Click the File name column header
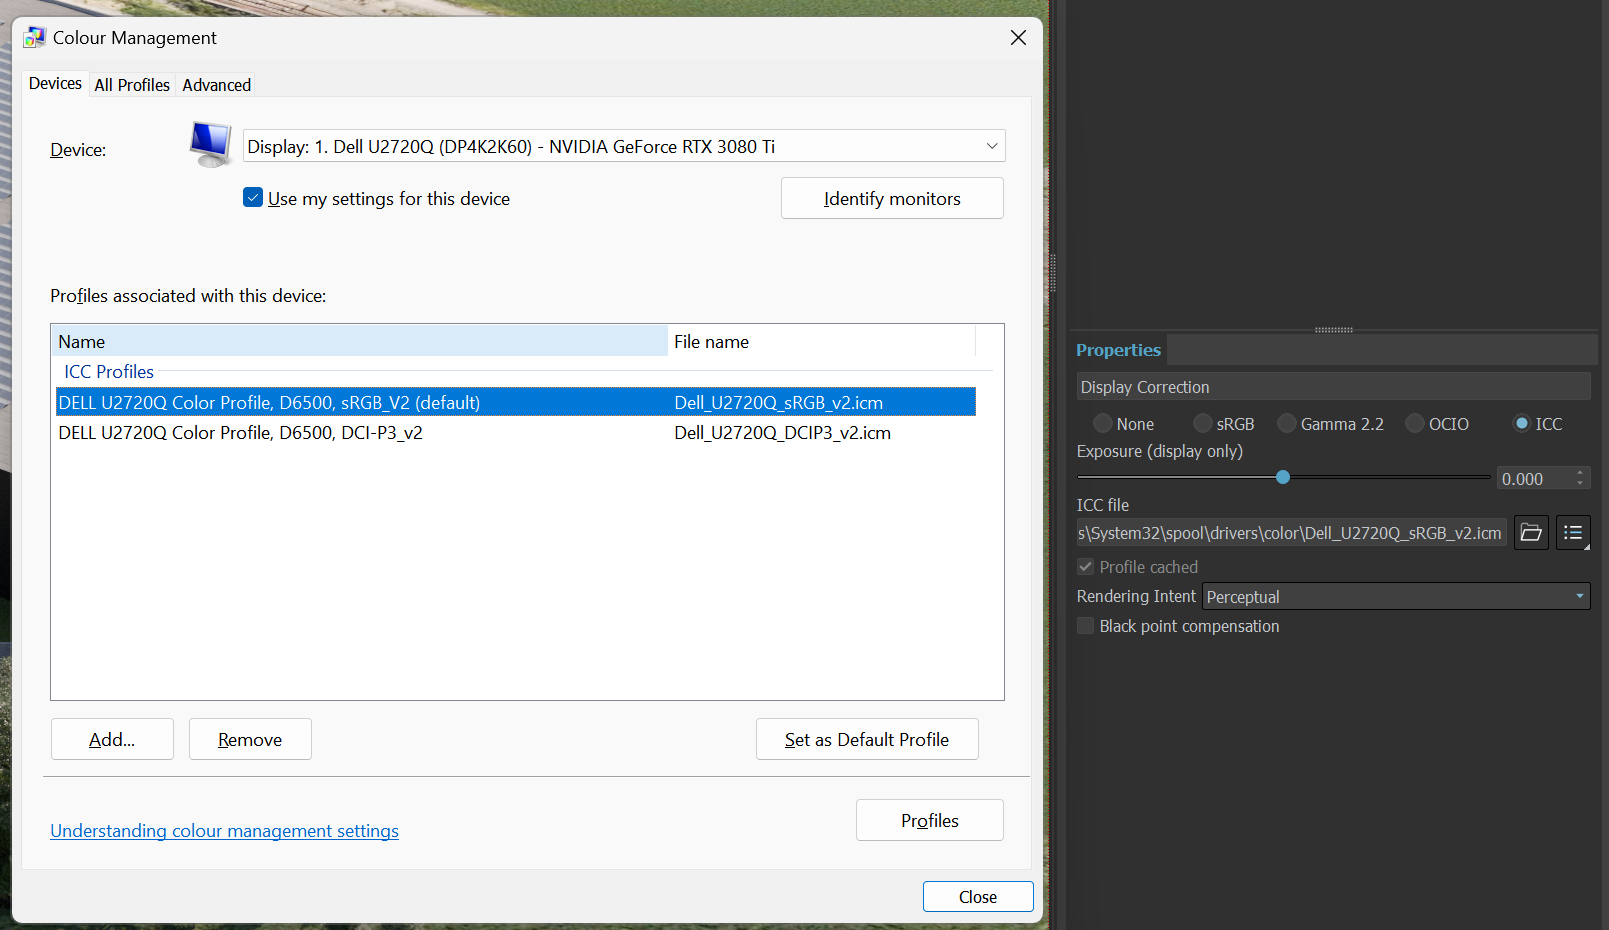 [x=821, y=341]
